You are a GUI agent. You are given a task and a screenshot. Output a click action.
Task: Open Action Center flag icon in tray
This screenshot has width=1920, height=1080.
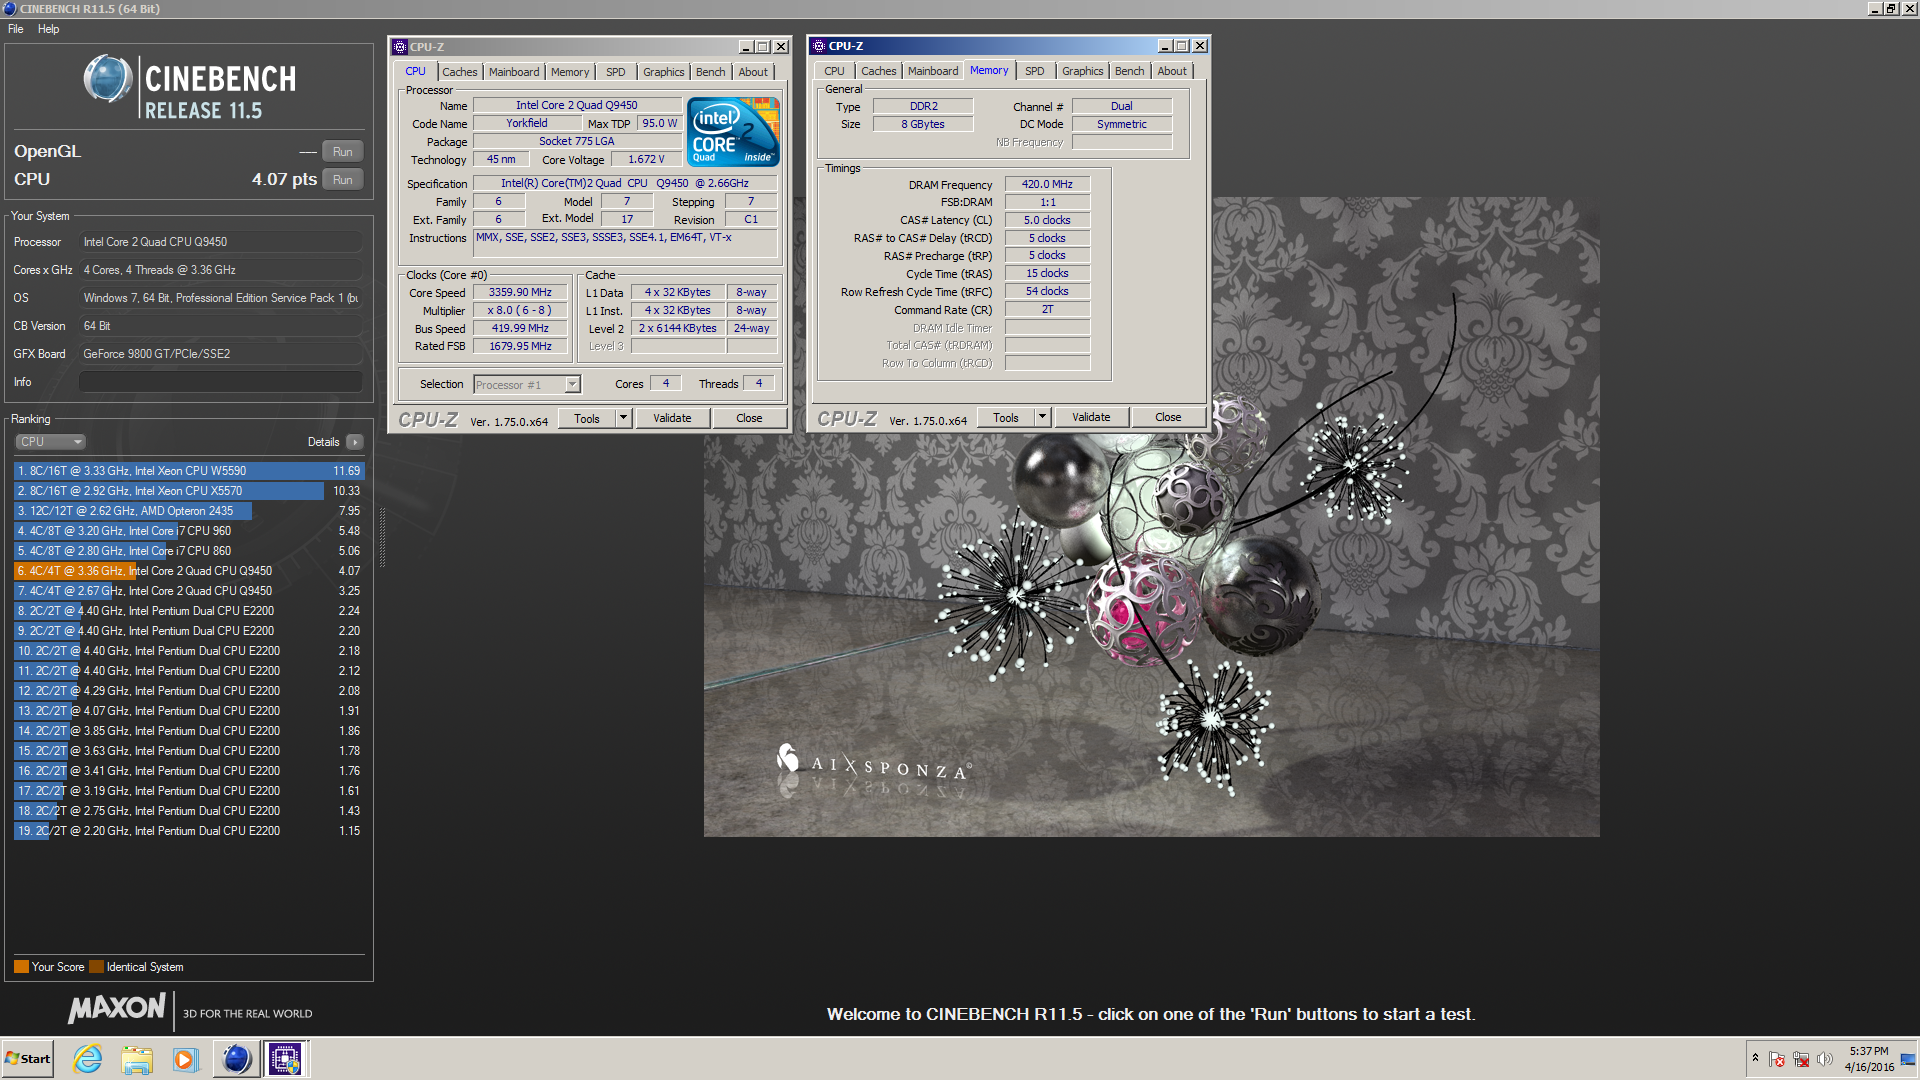coord(1777,1059)
